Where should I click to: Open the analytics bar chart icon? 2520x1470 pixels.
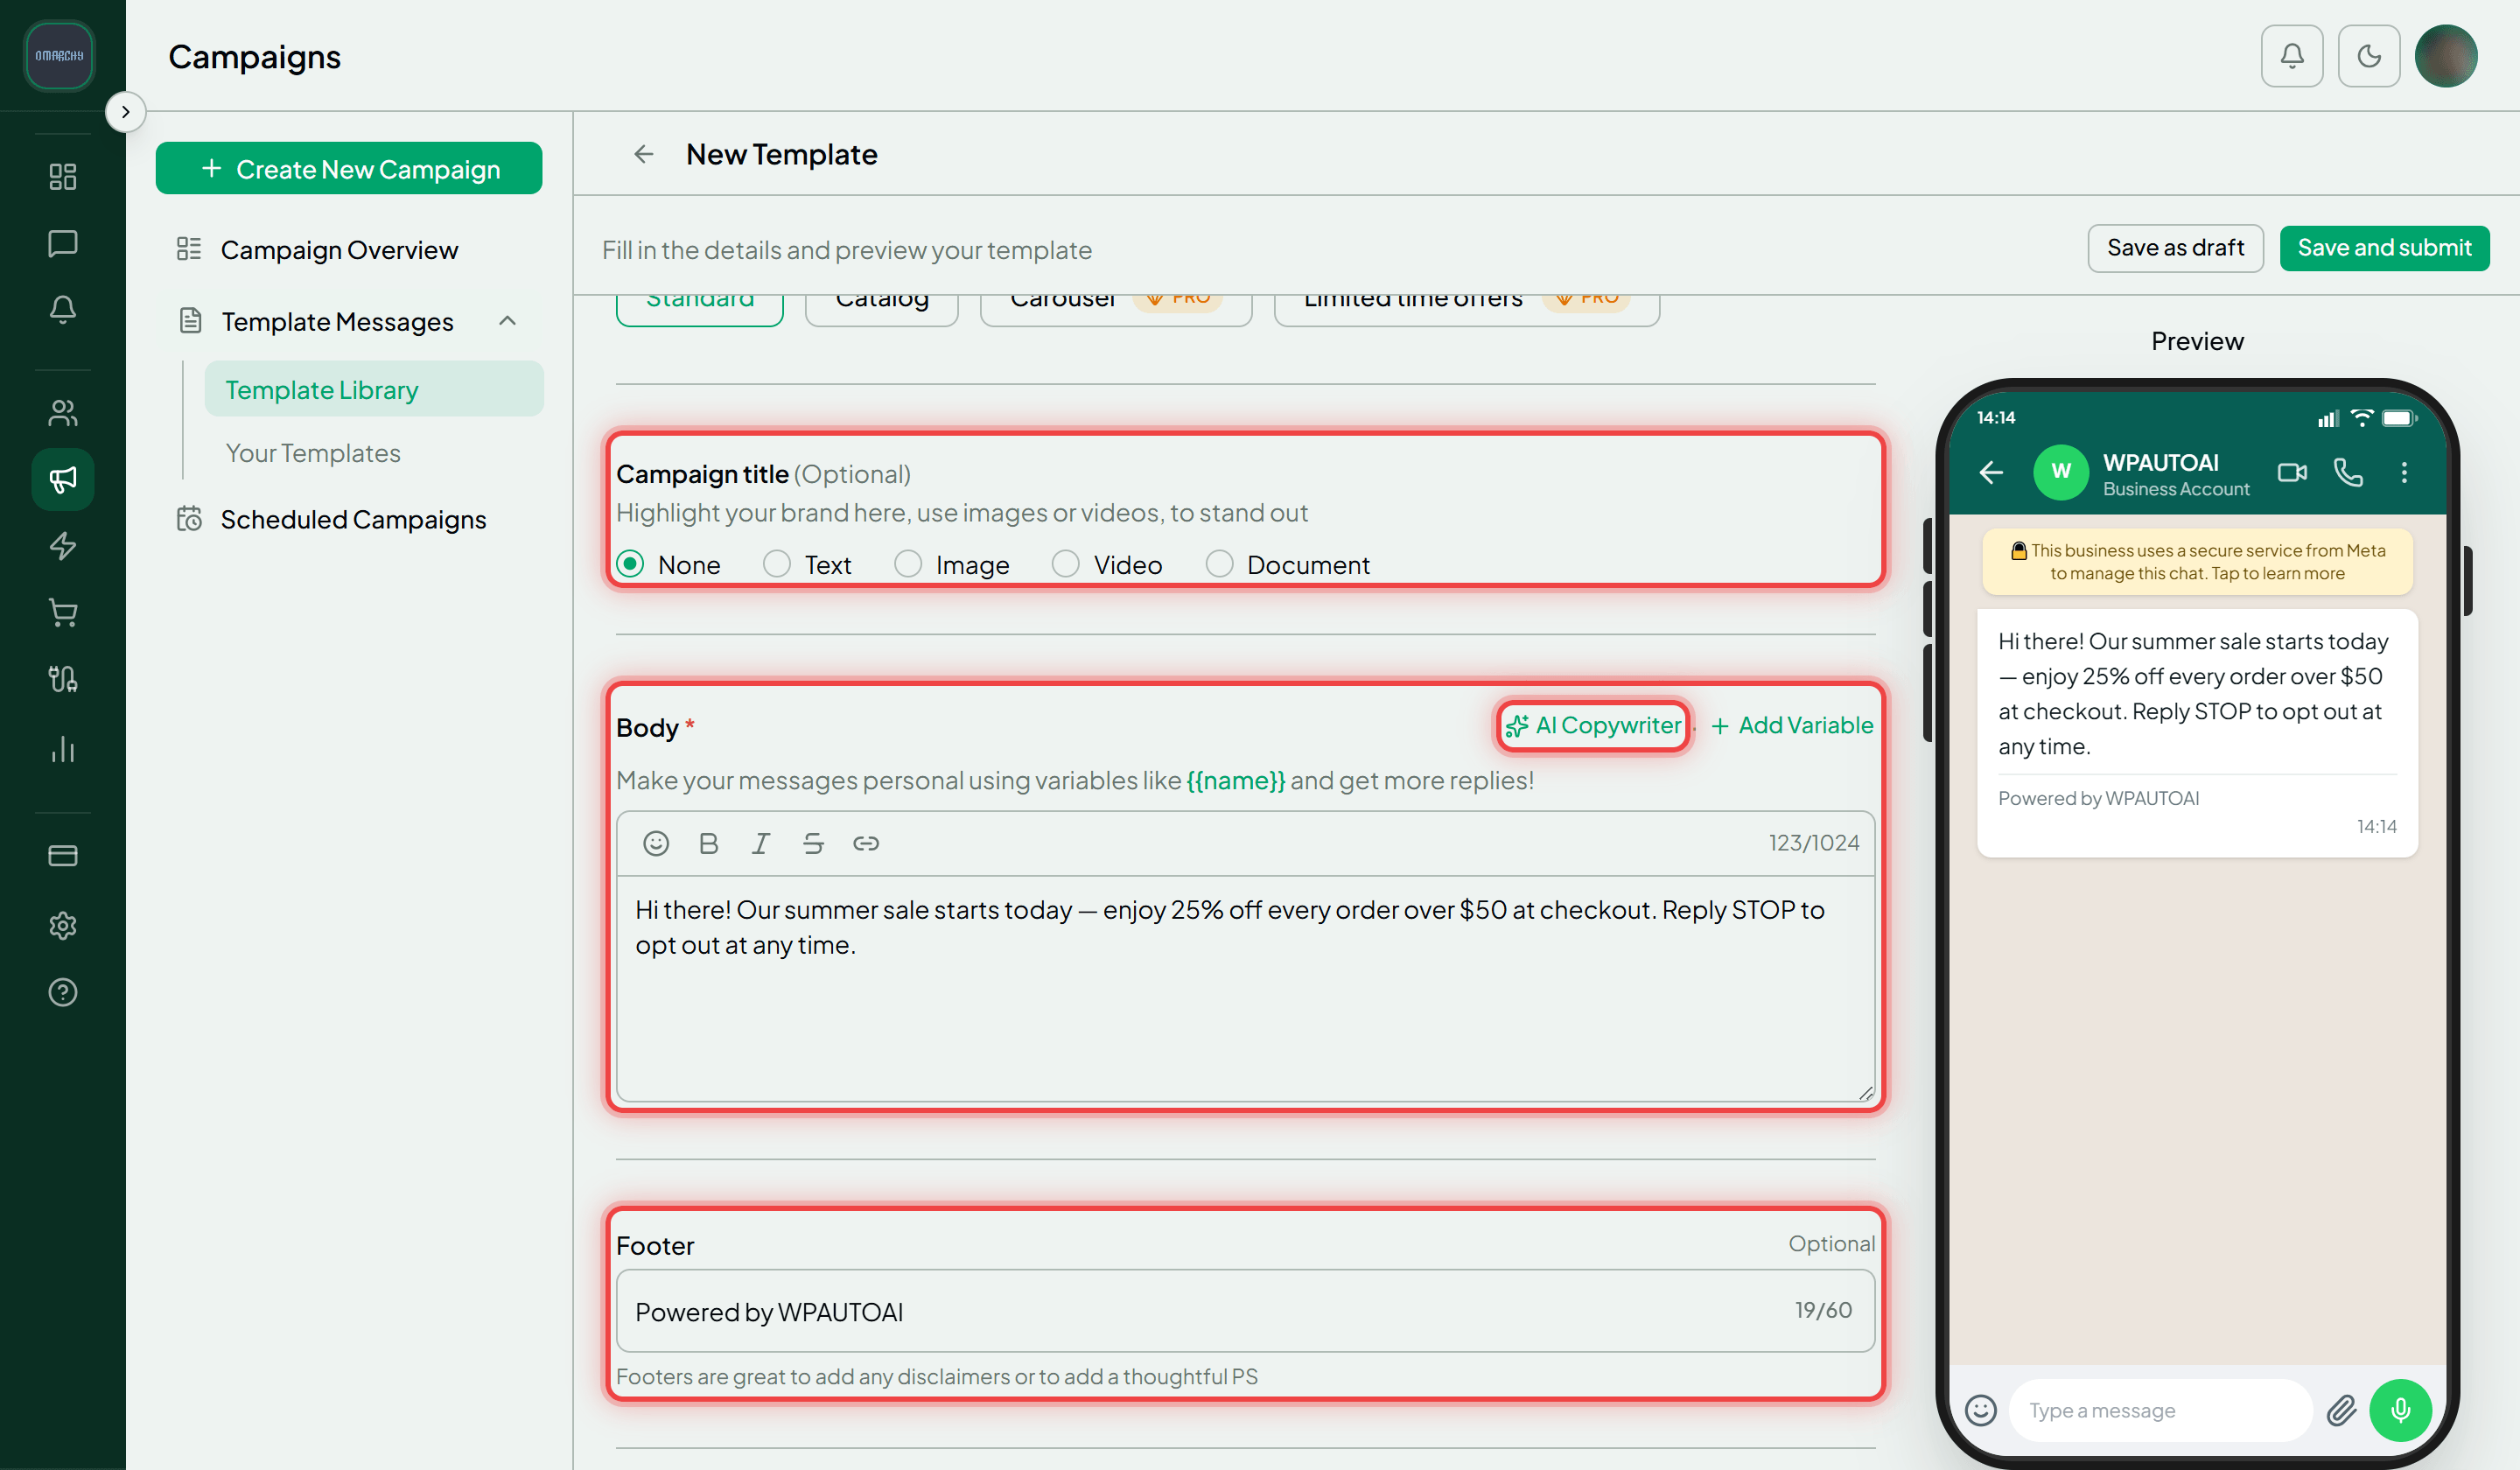[x=62, y=749]
